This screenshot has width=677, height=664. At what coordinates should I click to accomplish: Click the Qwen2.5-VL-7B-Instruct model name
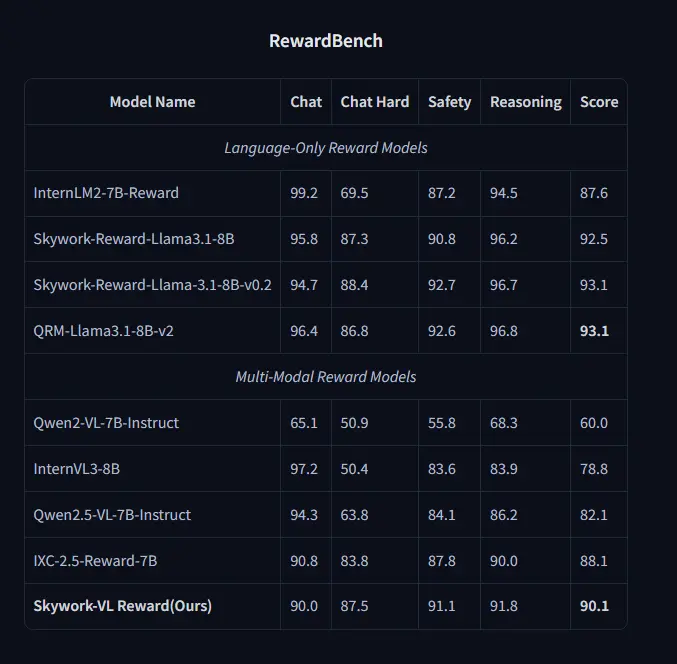(x=112, y=515)
